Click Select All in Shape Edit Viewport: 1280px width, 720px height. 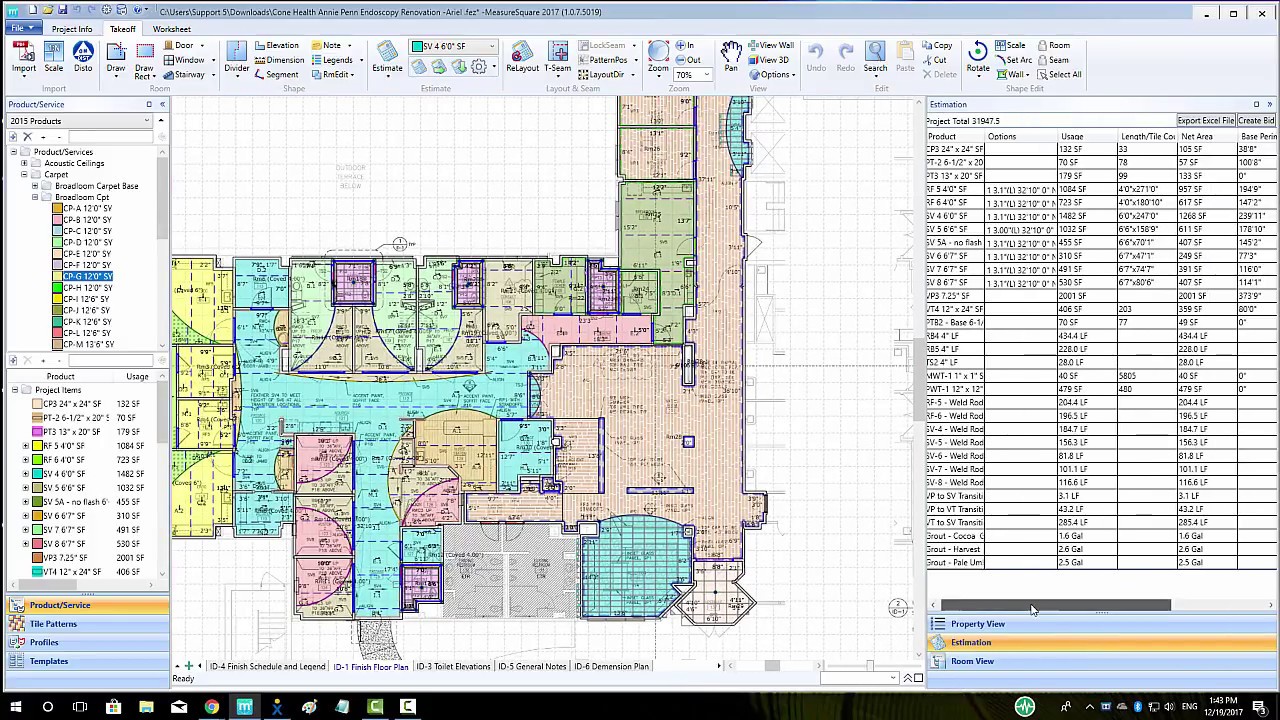1059,74
